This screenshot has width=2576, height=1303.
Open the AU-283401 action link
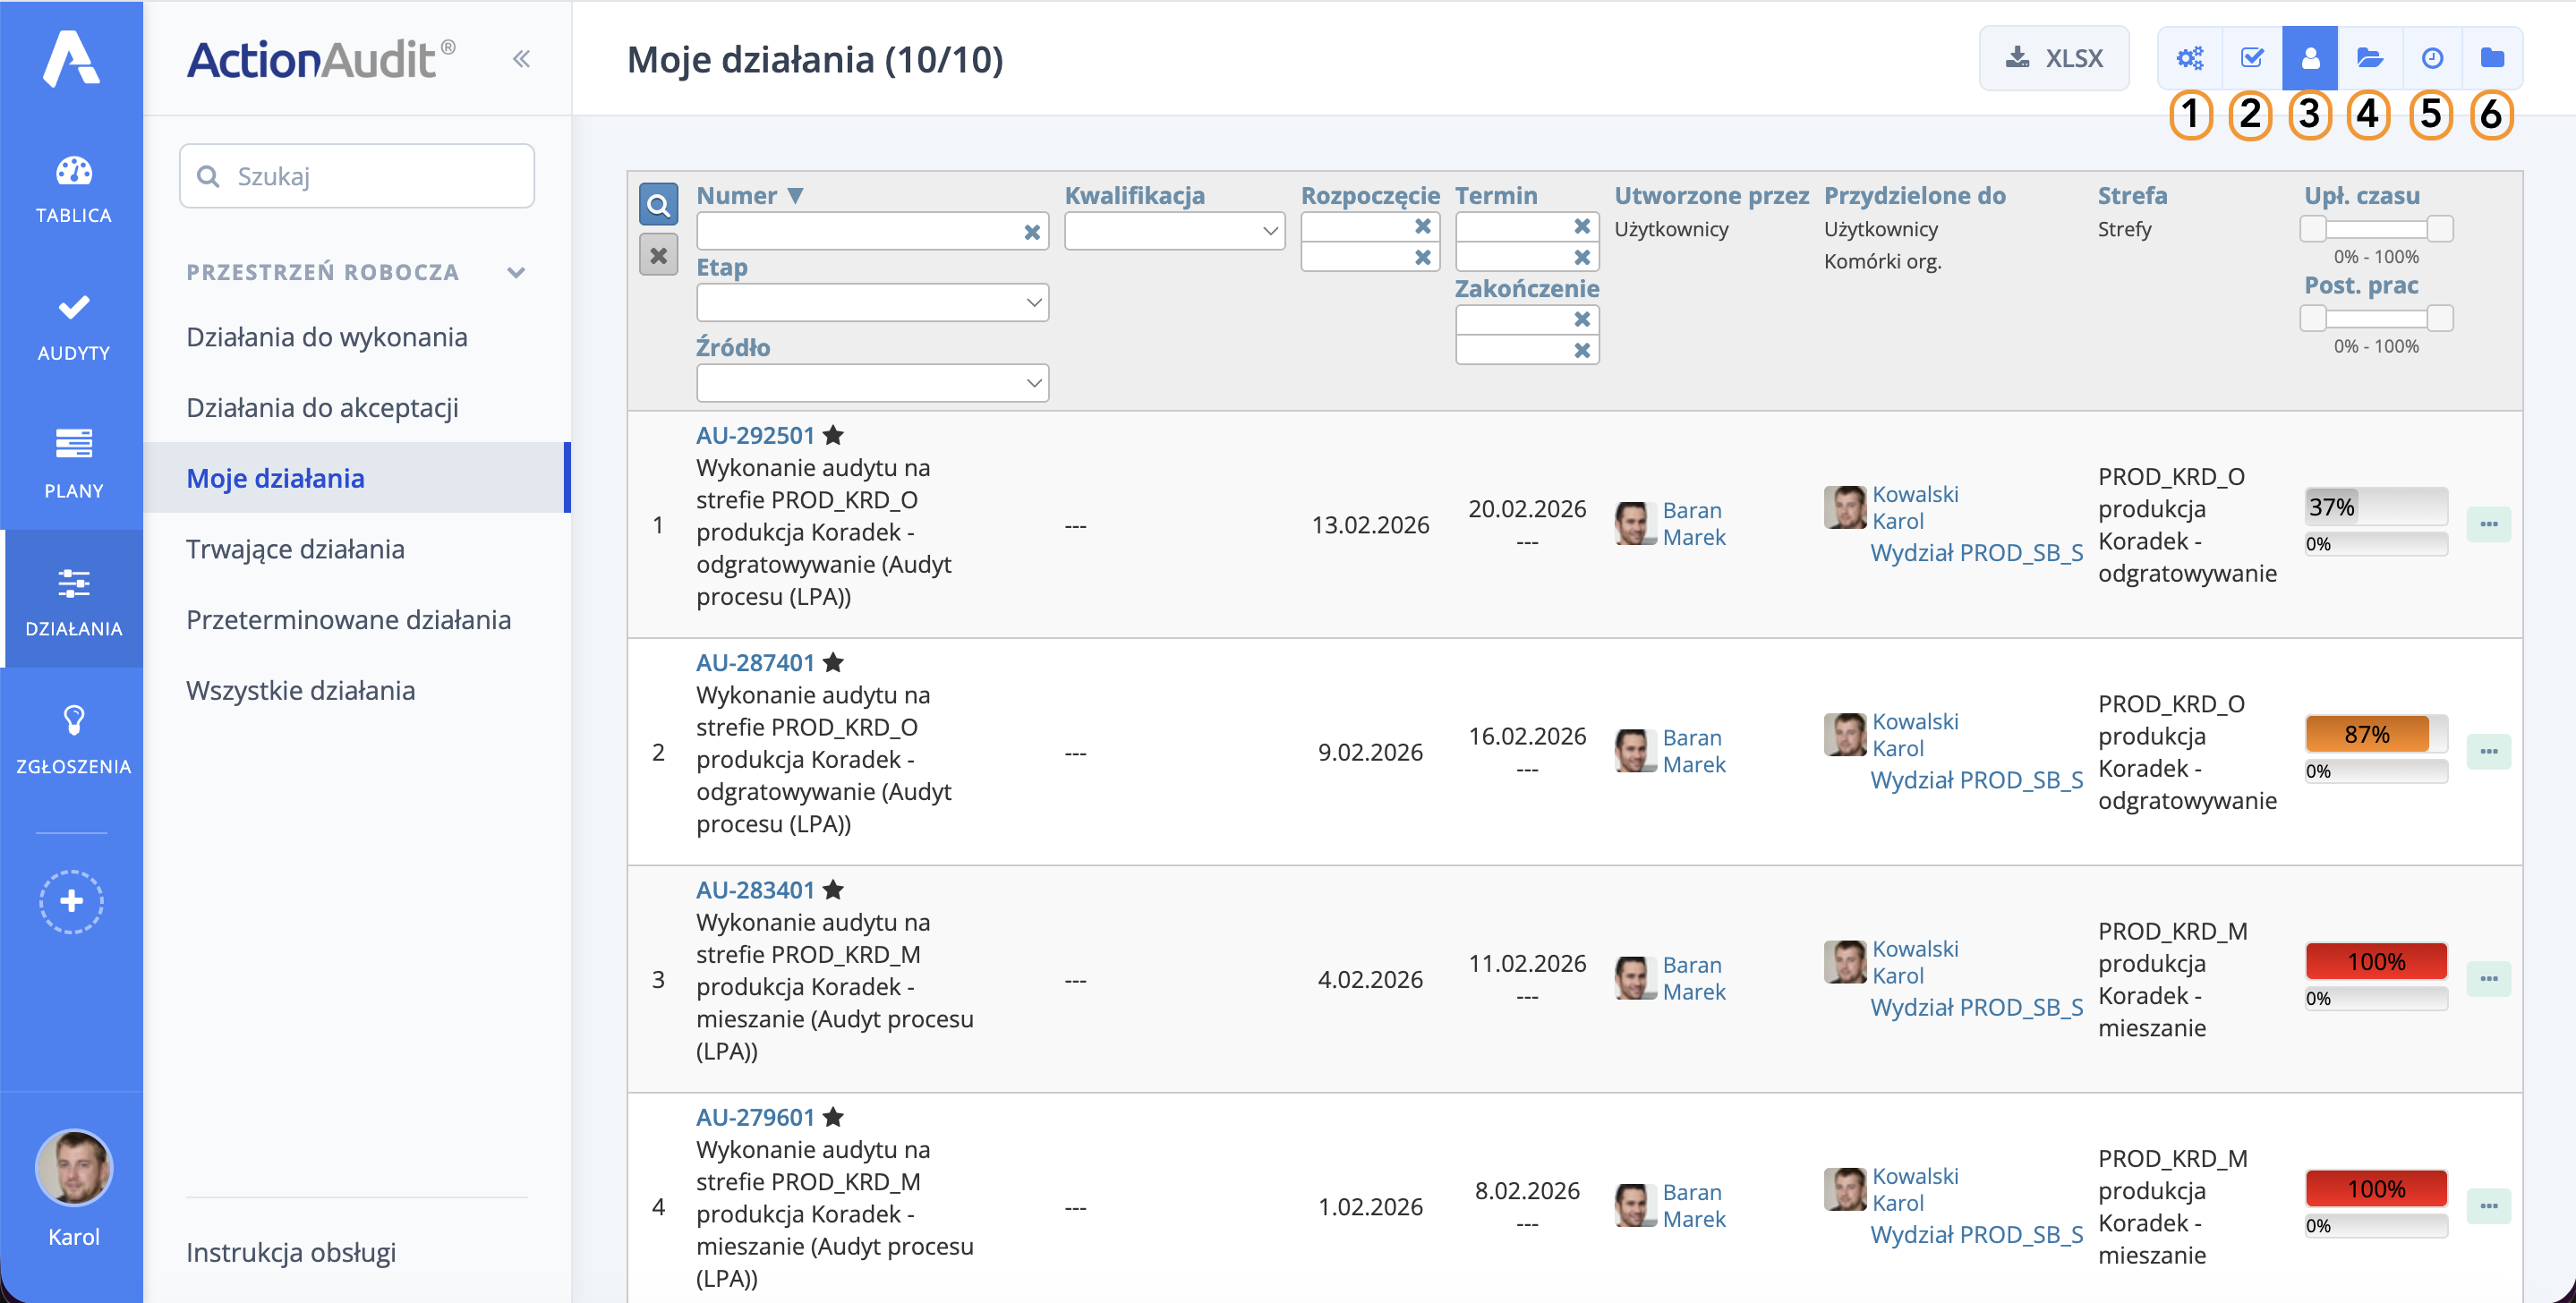click(x=755, y=890)
